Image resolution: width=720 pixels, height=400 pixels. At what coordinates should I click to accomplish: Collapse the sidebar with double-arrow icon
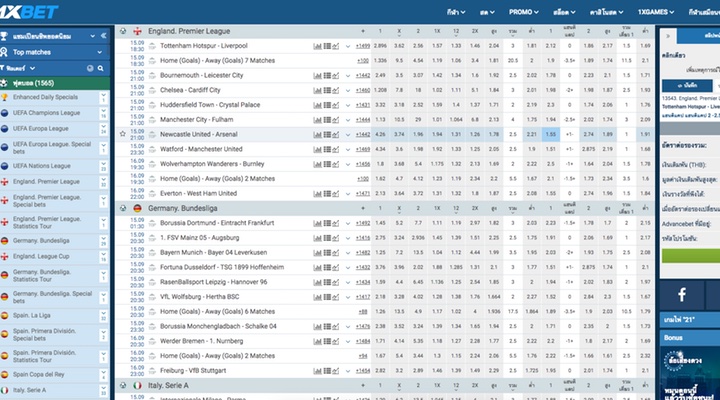[x=104, y=36]
